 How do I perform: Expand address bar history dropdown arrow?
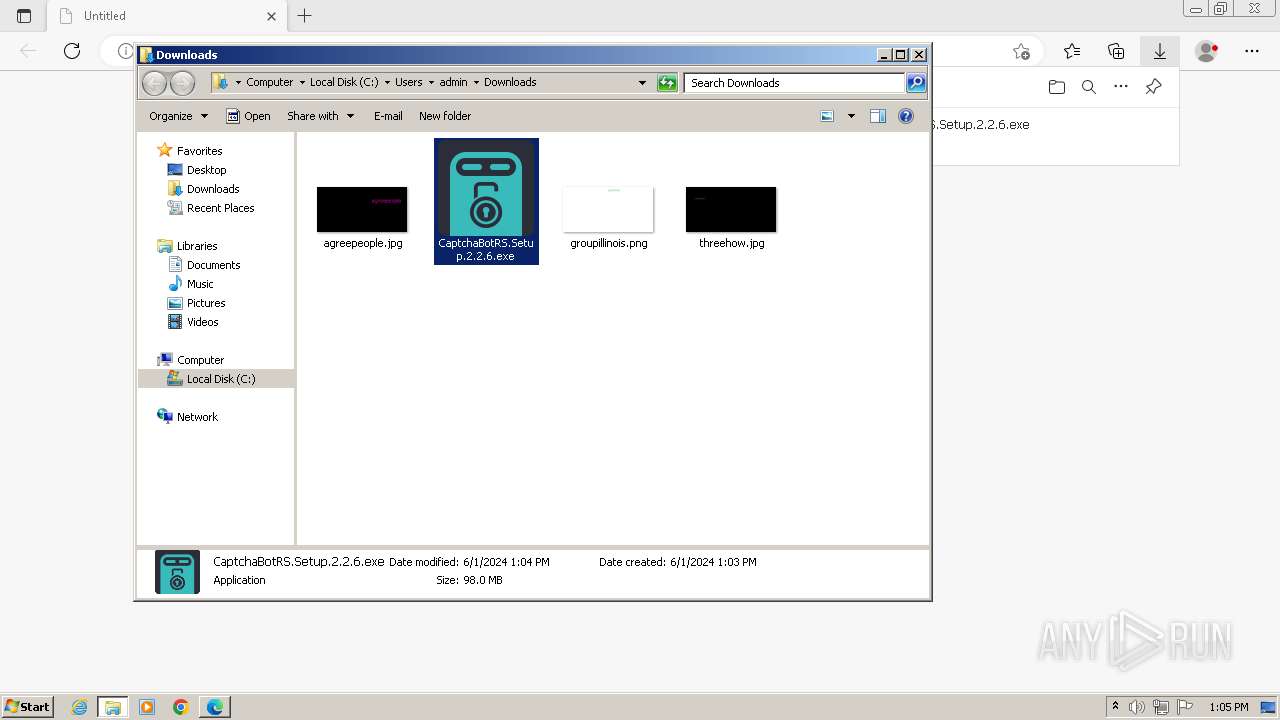(642, 83)
